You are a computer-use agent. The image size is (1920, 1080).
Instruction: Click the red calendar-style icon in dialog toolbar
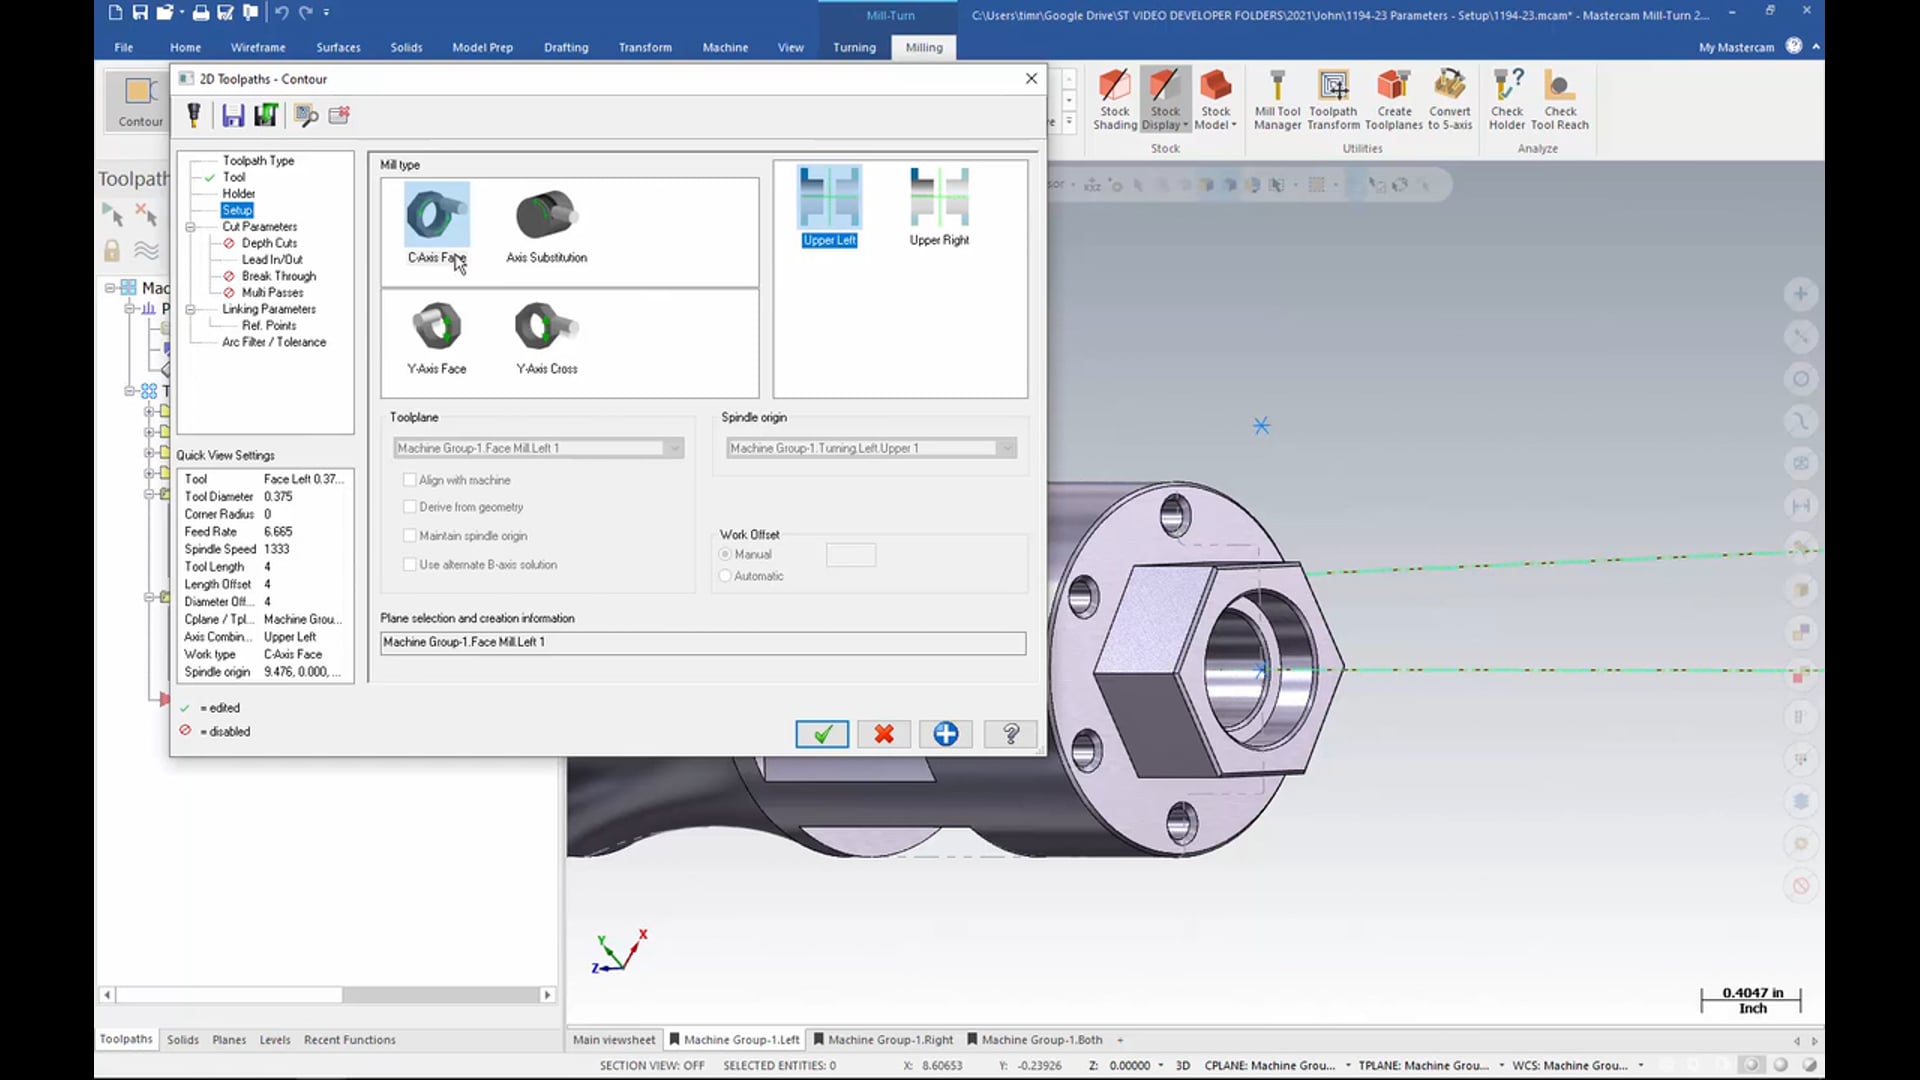point(339,115)
